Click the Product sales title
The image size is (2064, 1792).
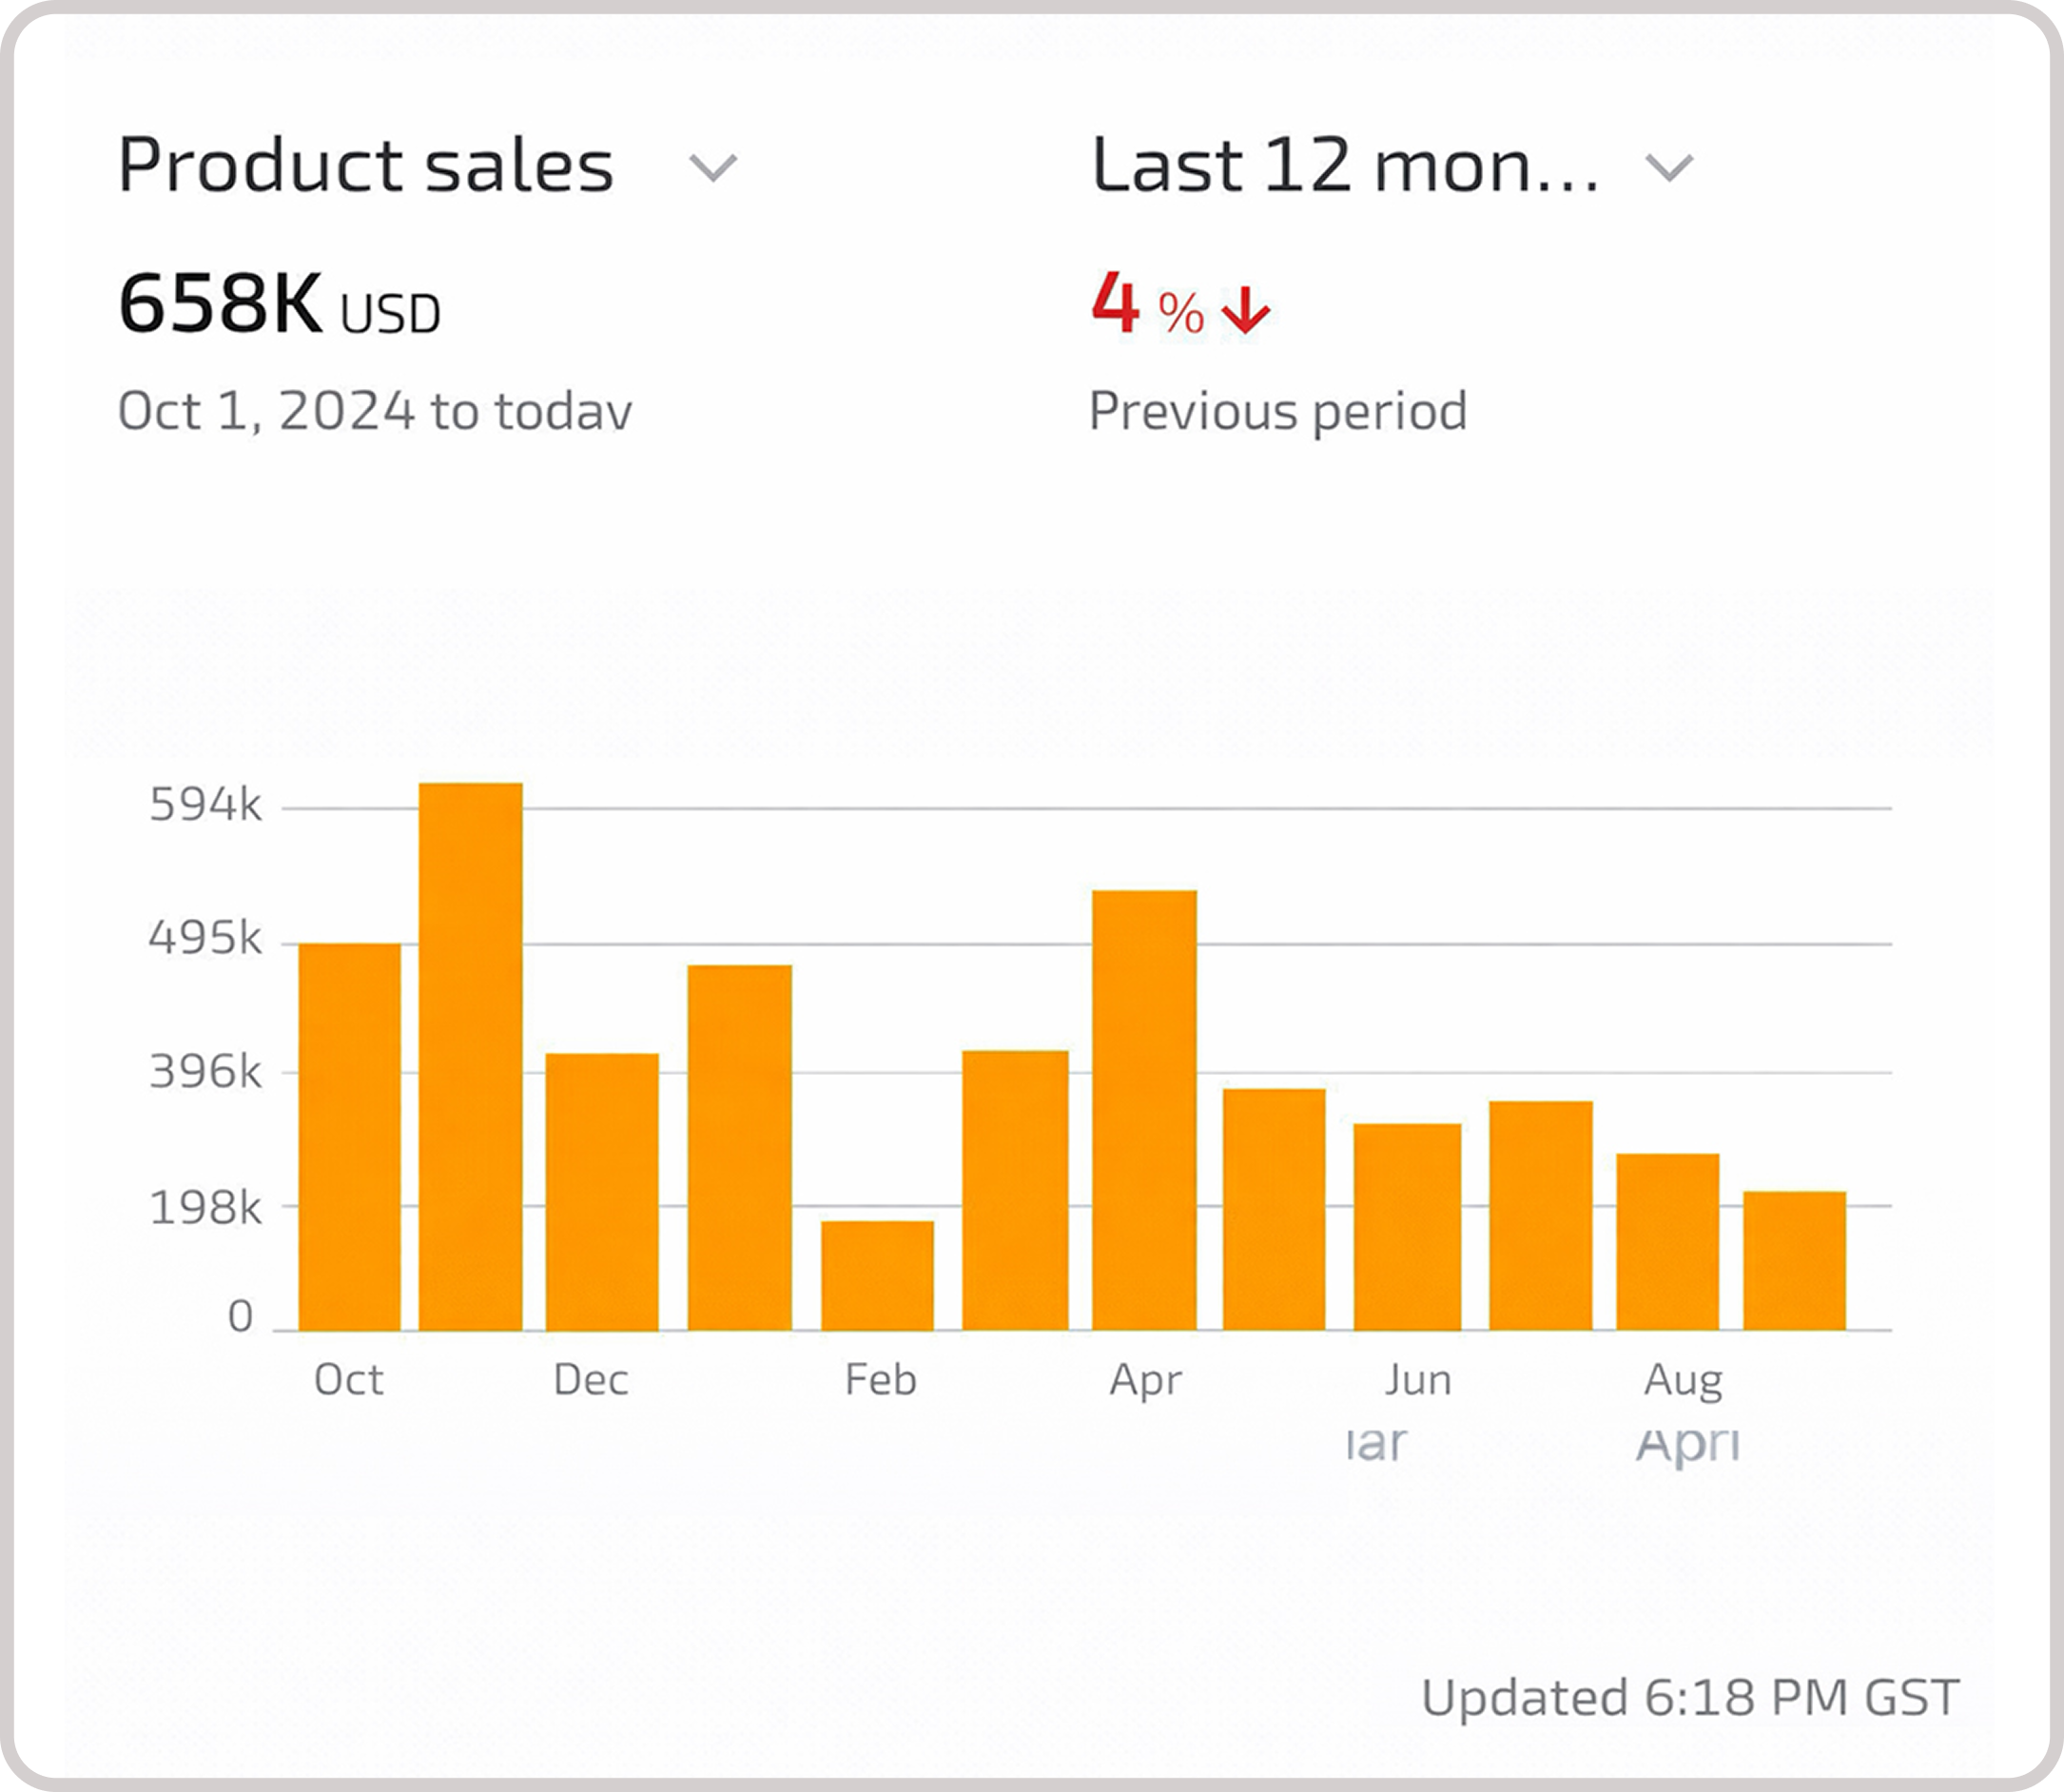(x=365, y=165)
